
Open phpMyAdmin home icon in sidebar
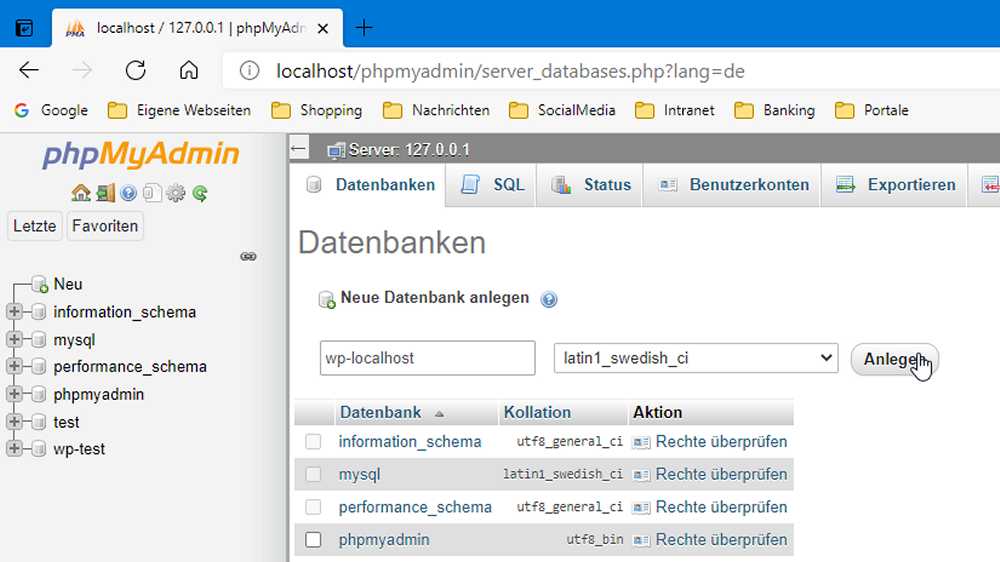point(81,193)
